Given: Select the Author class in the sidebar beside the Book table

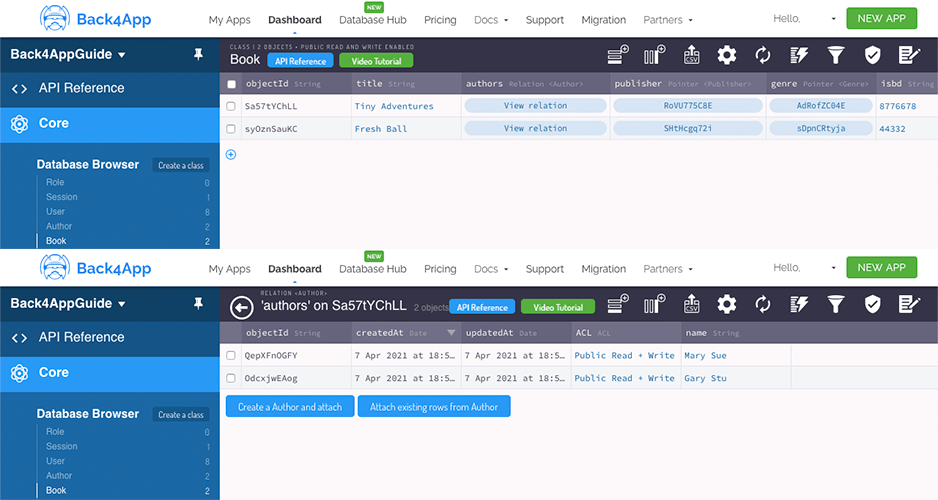Looking at the screenshot, I should point(59,226).
